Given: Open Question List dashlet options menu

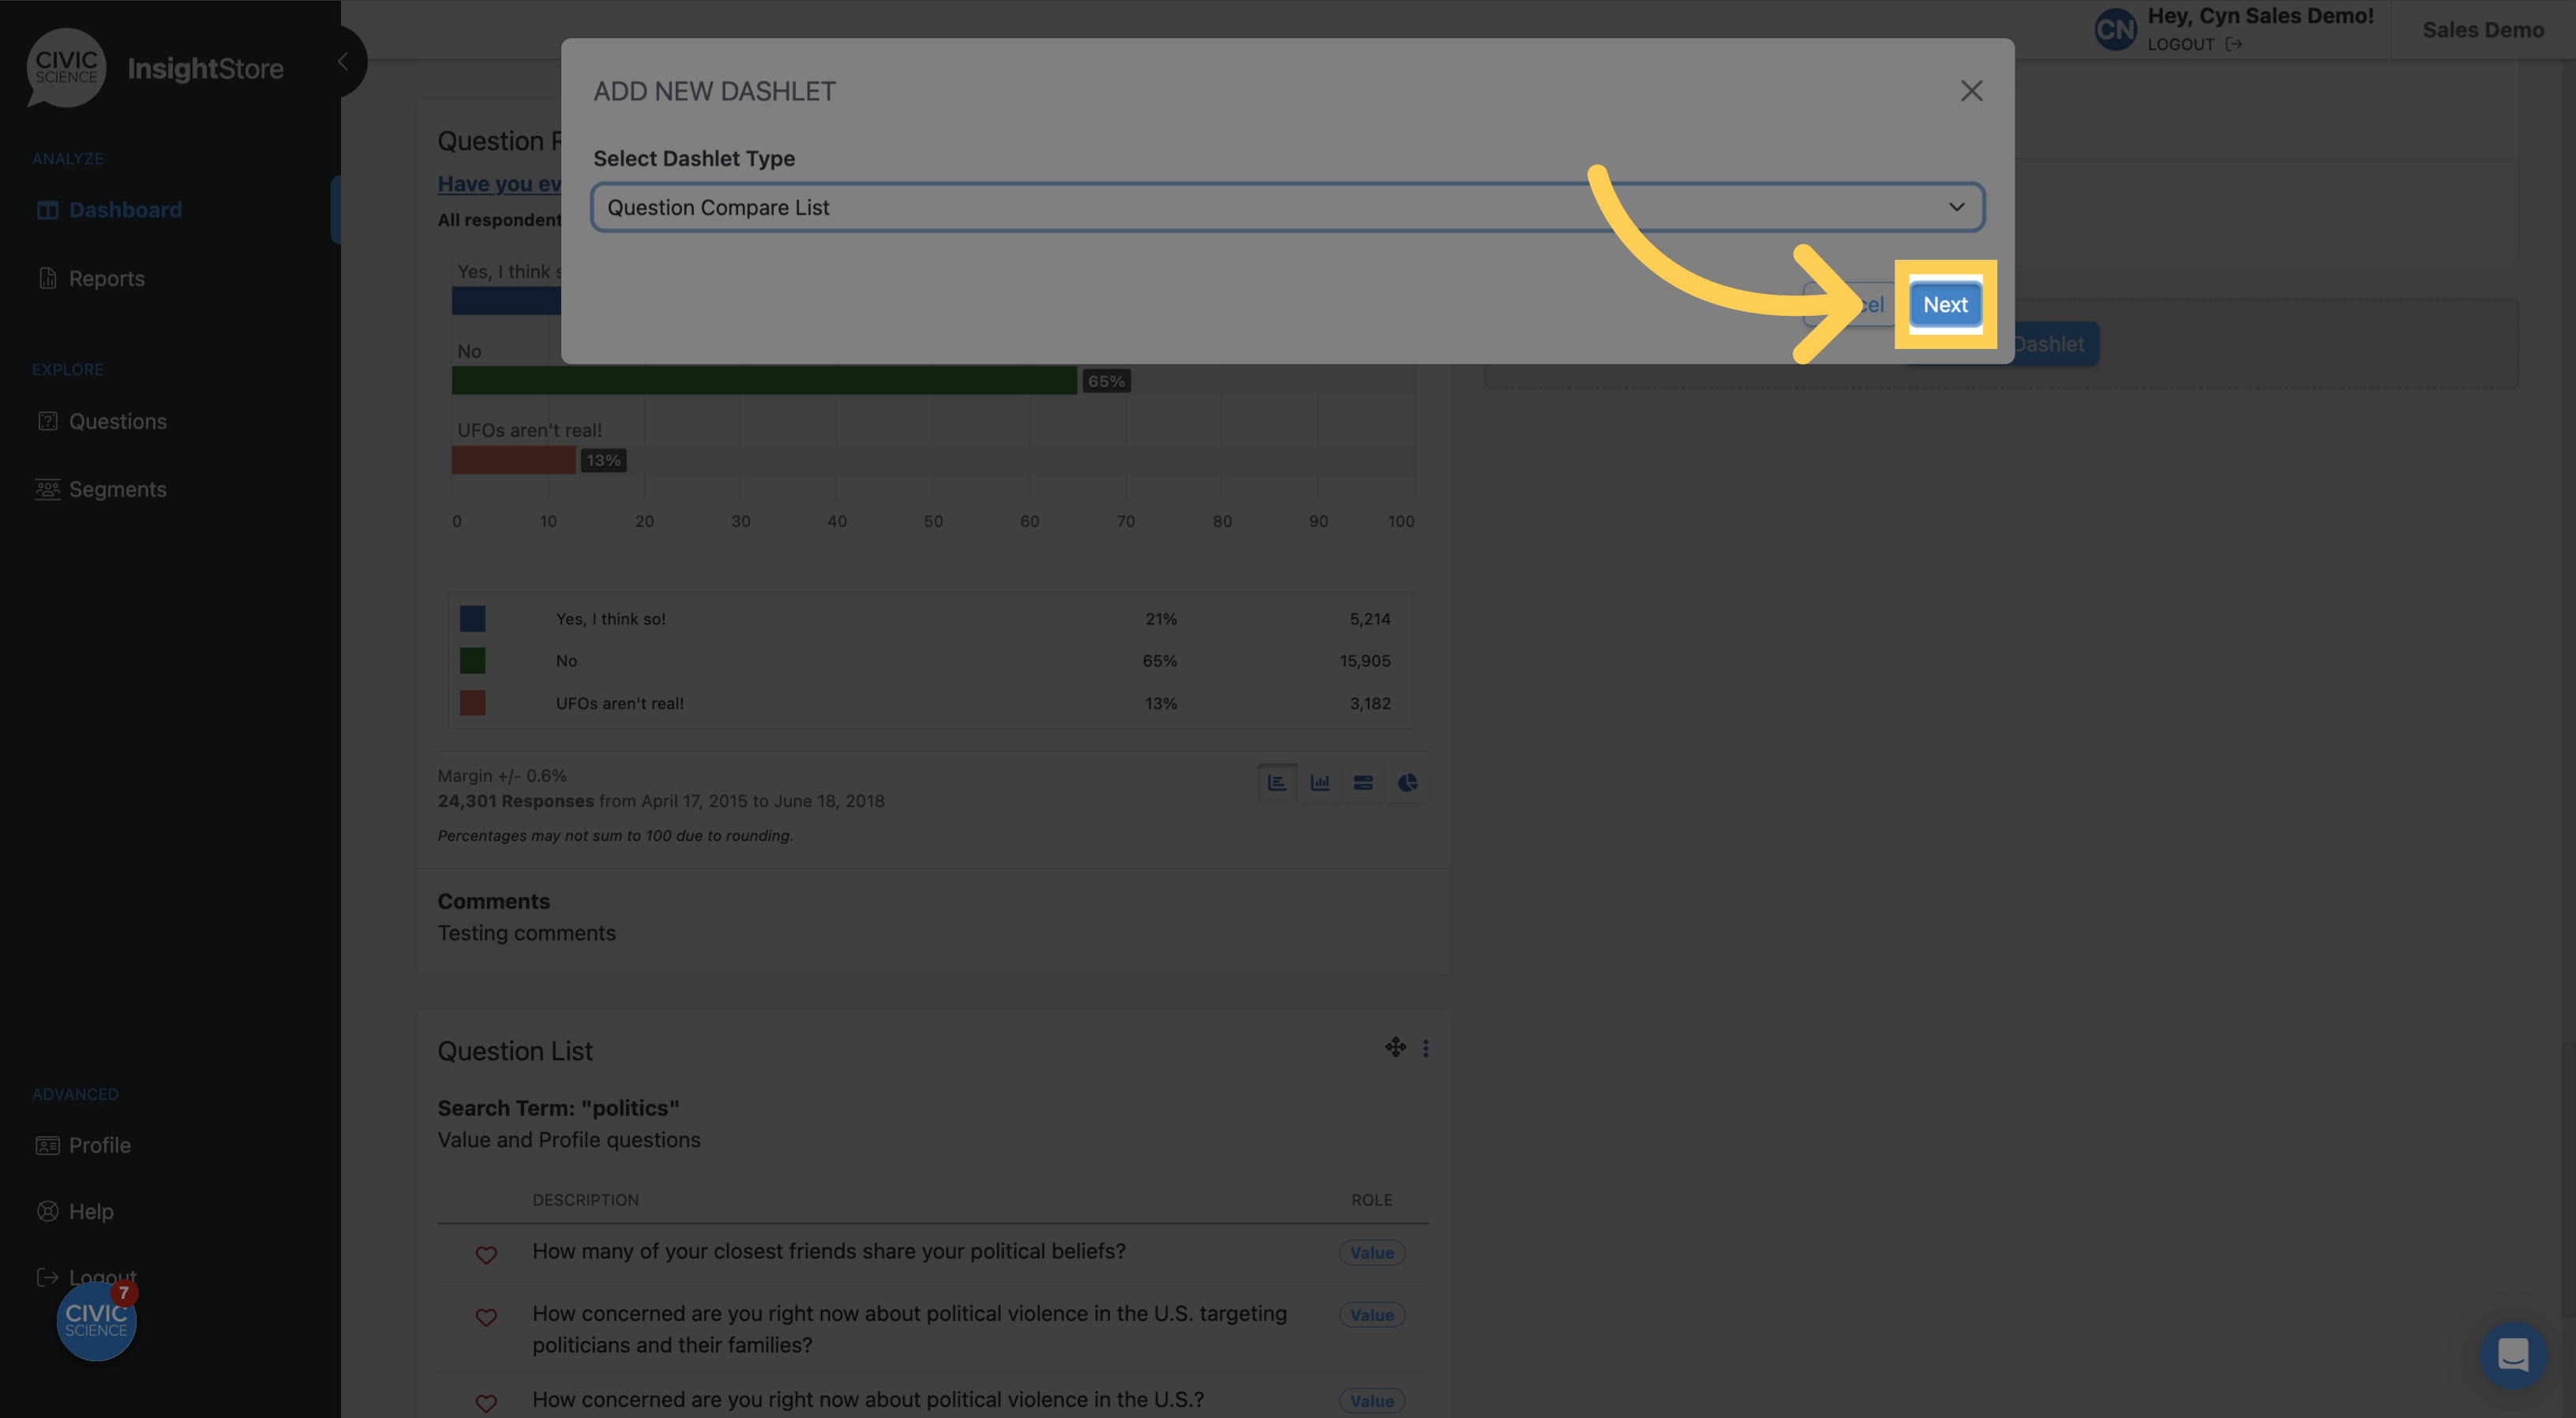Looking at the screenshot, I should [1425, 1048].
